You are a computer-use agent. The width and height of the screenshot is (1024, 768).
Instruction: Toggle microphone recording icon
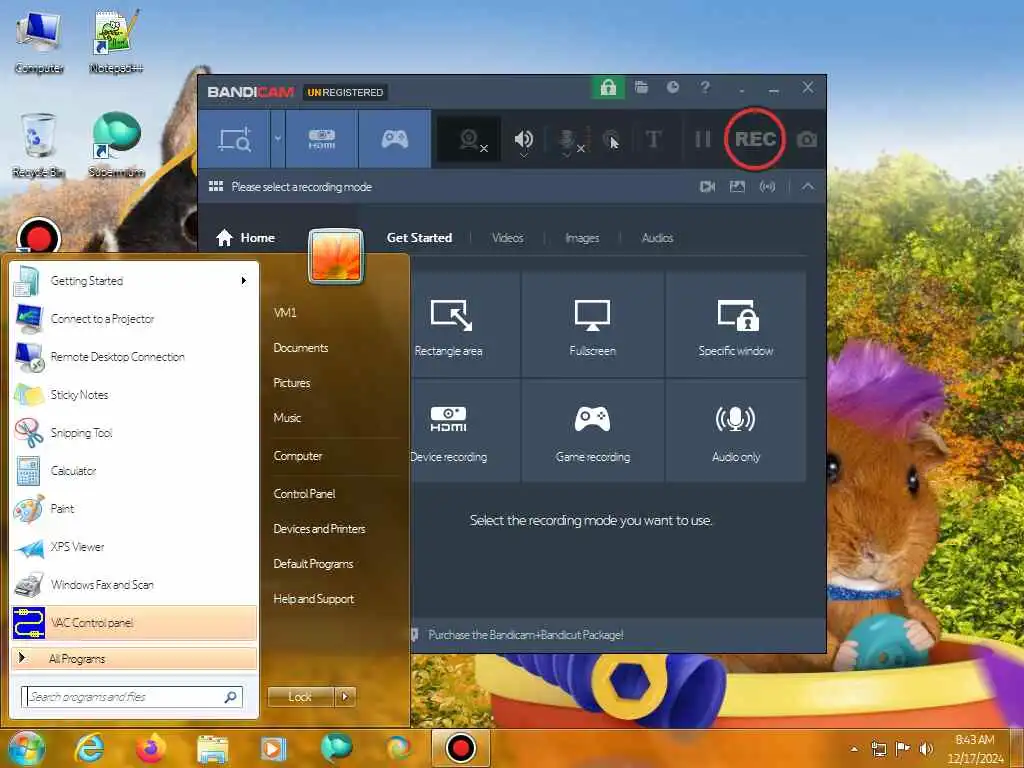click(567, 140)
